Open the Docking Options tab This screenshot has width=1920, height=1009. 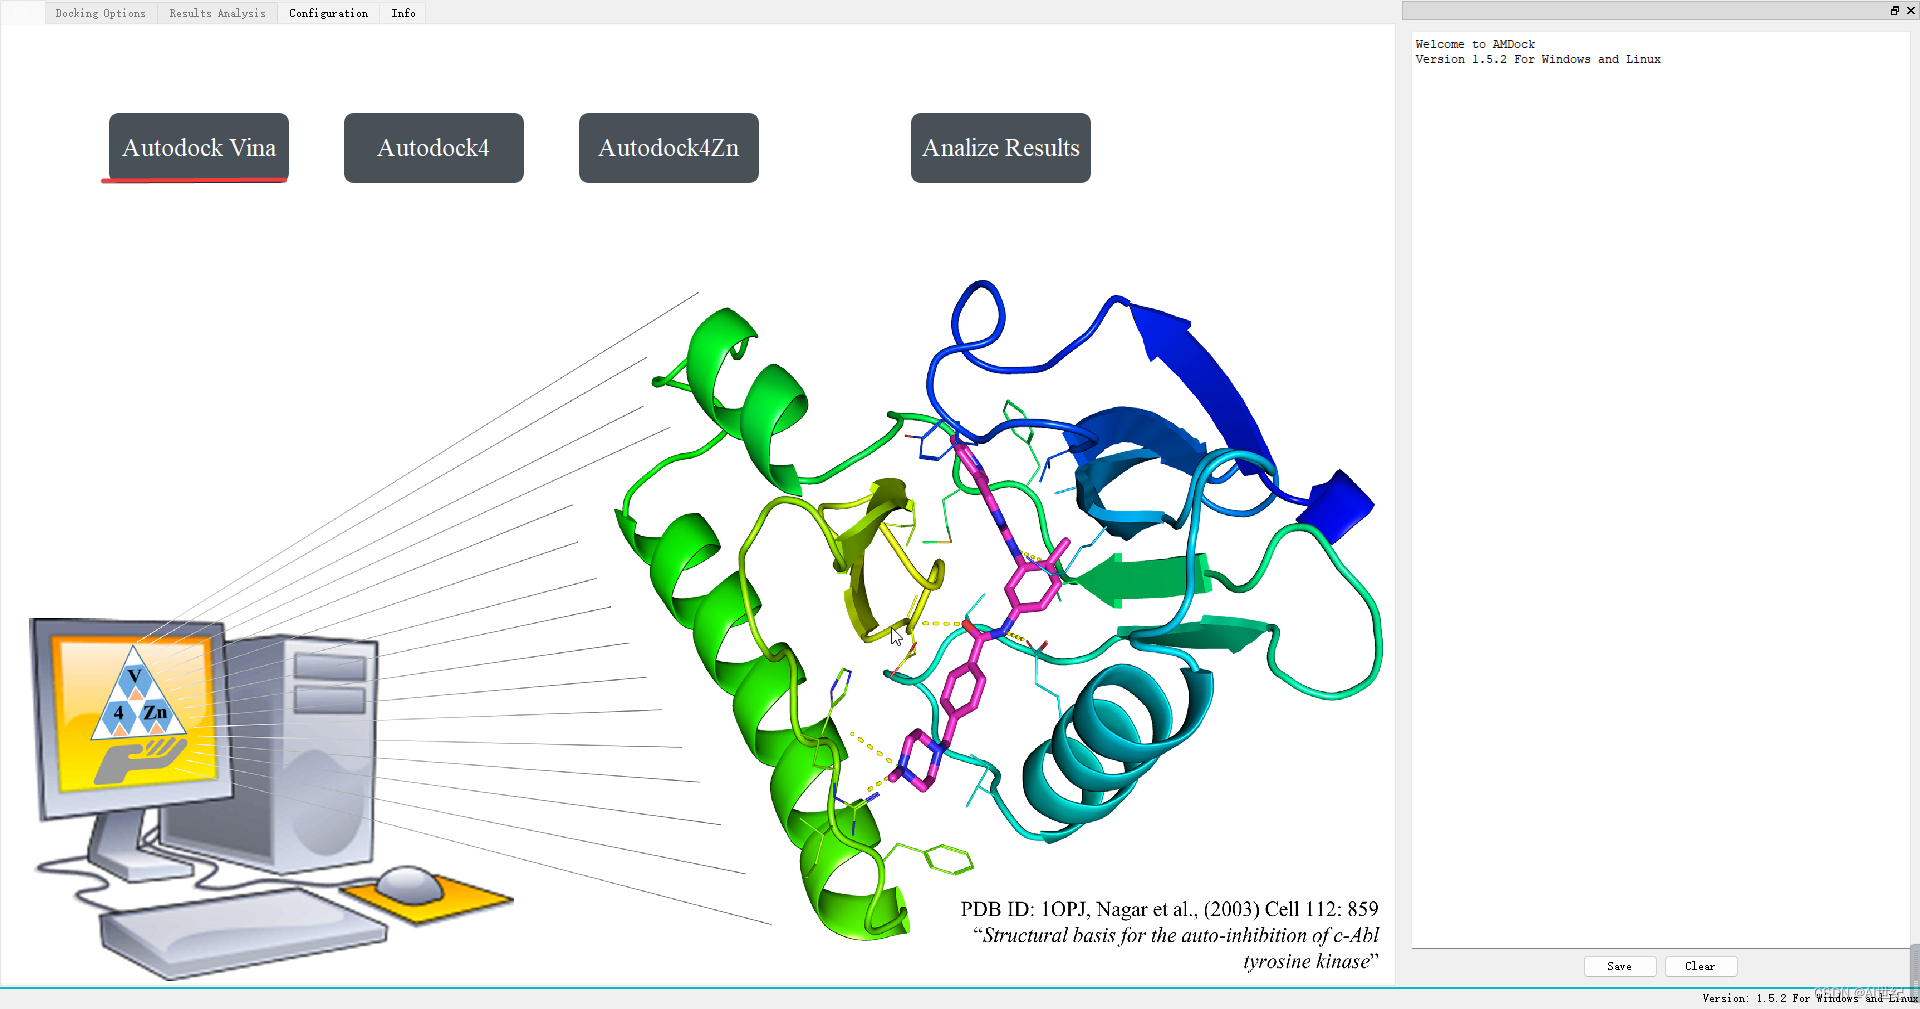[x=100, y=13]
